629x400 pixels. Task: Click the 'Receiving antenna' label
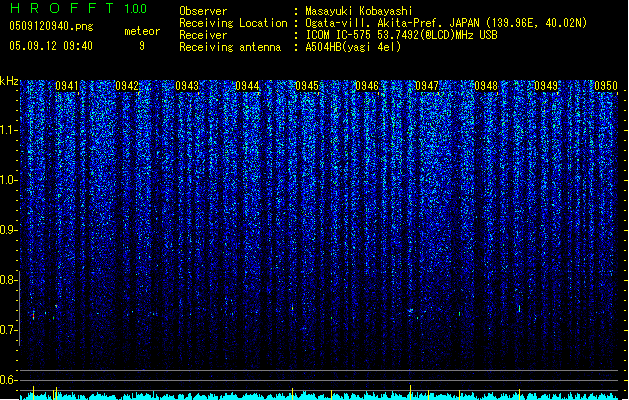point(230,47)
